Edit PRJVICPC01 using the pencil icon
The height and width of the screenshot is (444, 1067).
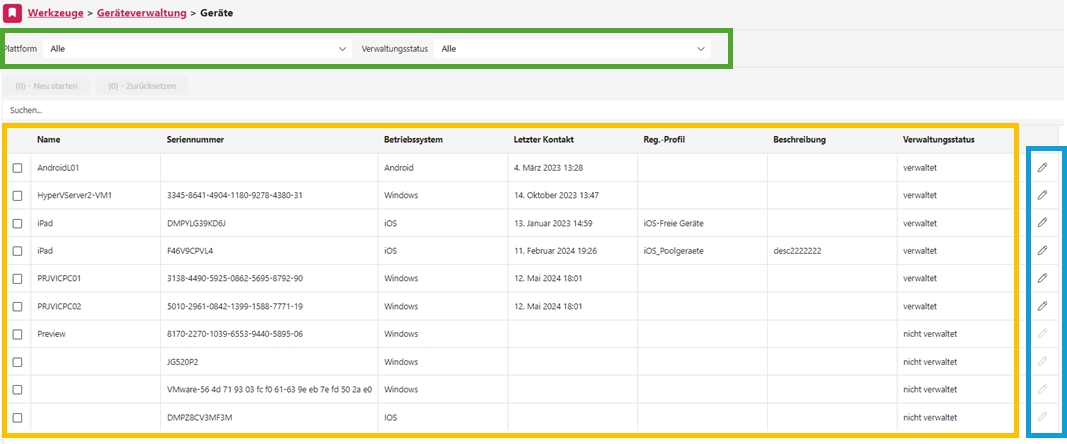pyautogui.click(x=1042, y=278)
